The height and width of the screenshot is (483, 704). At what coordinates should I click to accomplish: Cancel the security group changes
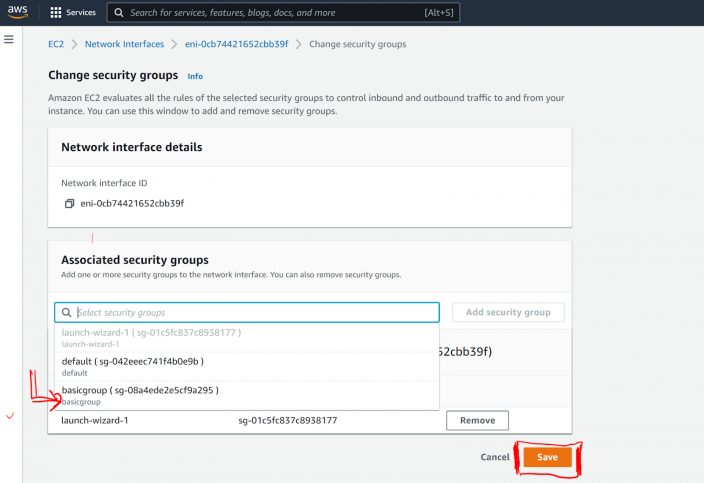pyautogui.click(x=495, y=457)
